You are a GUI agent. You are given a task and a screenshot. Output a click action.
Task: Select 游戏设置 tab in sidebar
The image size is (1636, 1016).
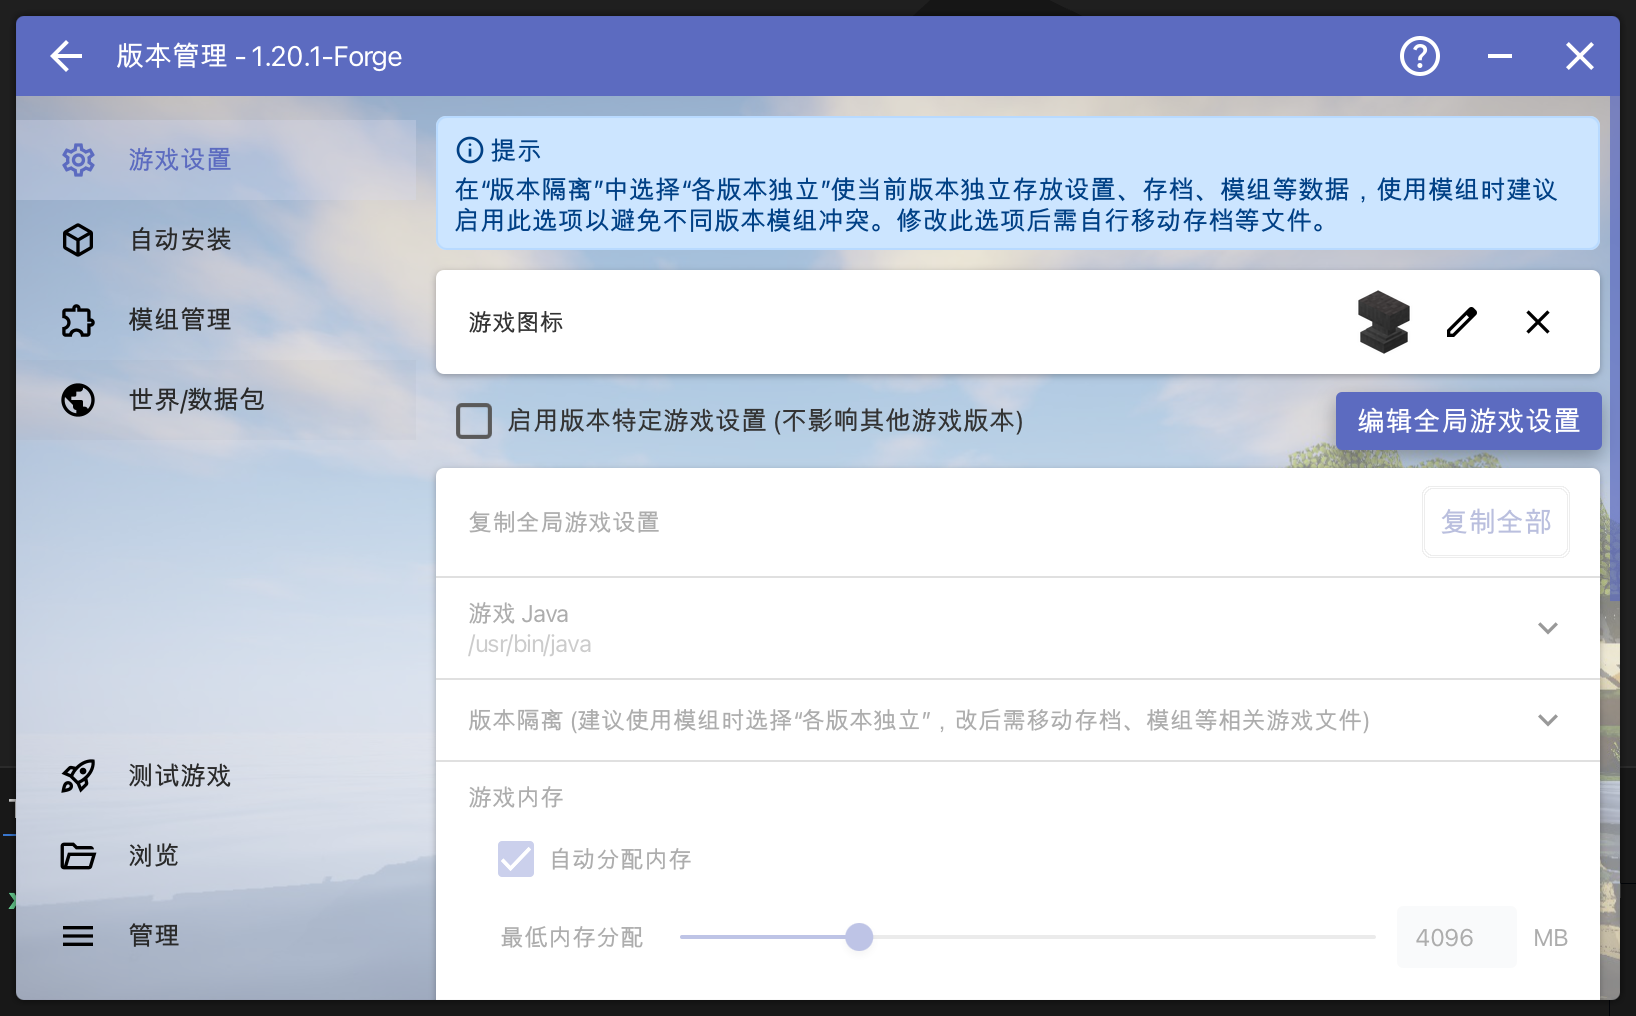coord(180,160)
